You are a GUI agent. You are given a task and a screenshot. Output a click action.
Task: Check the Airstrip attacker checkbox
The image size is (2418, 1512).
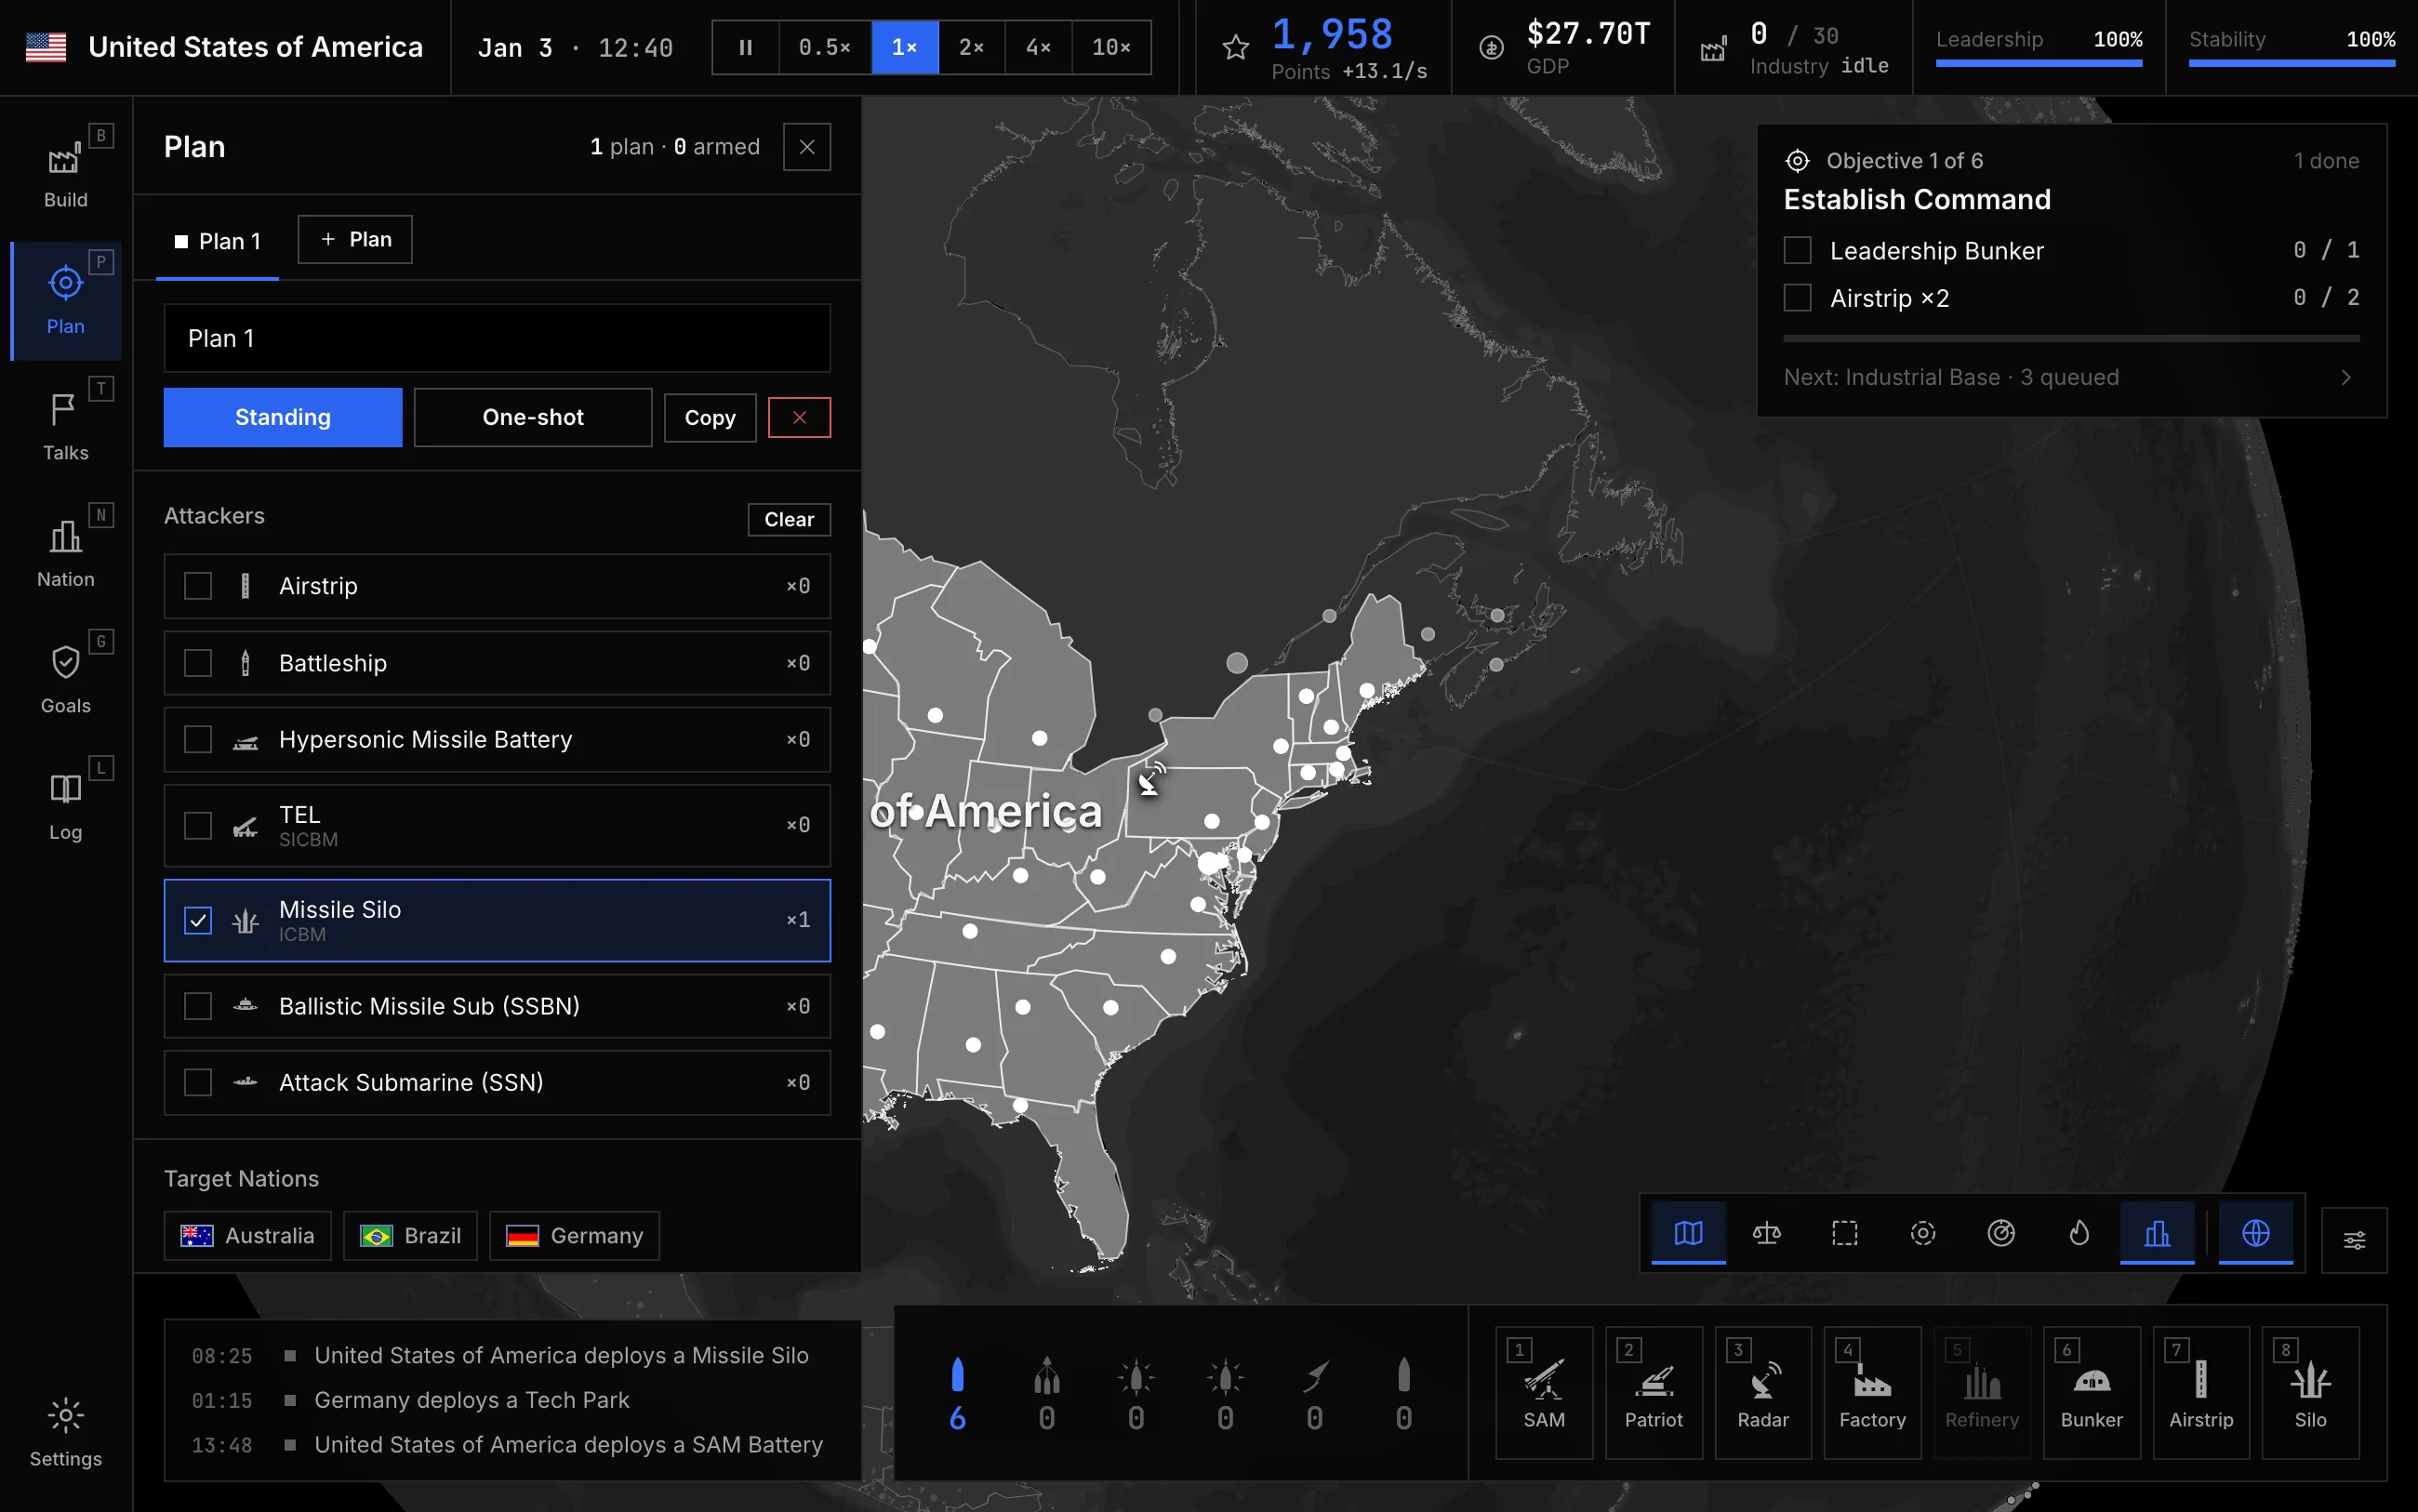click(x=198, y=586)
